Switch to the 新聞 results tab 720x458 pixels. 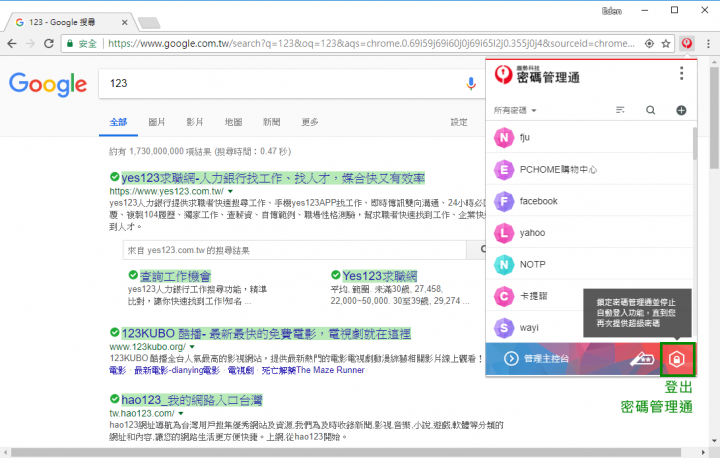pos(271,122)
